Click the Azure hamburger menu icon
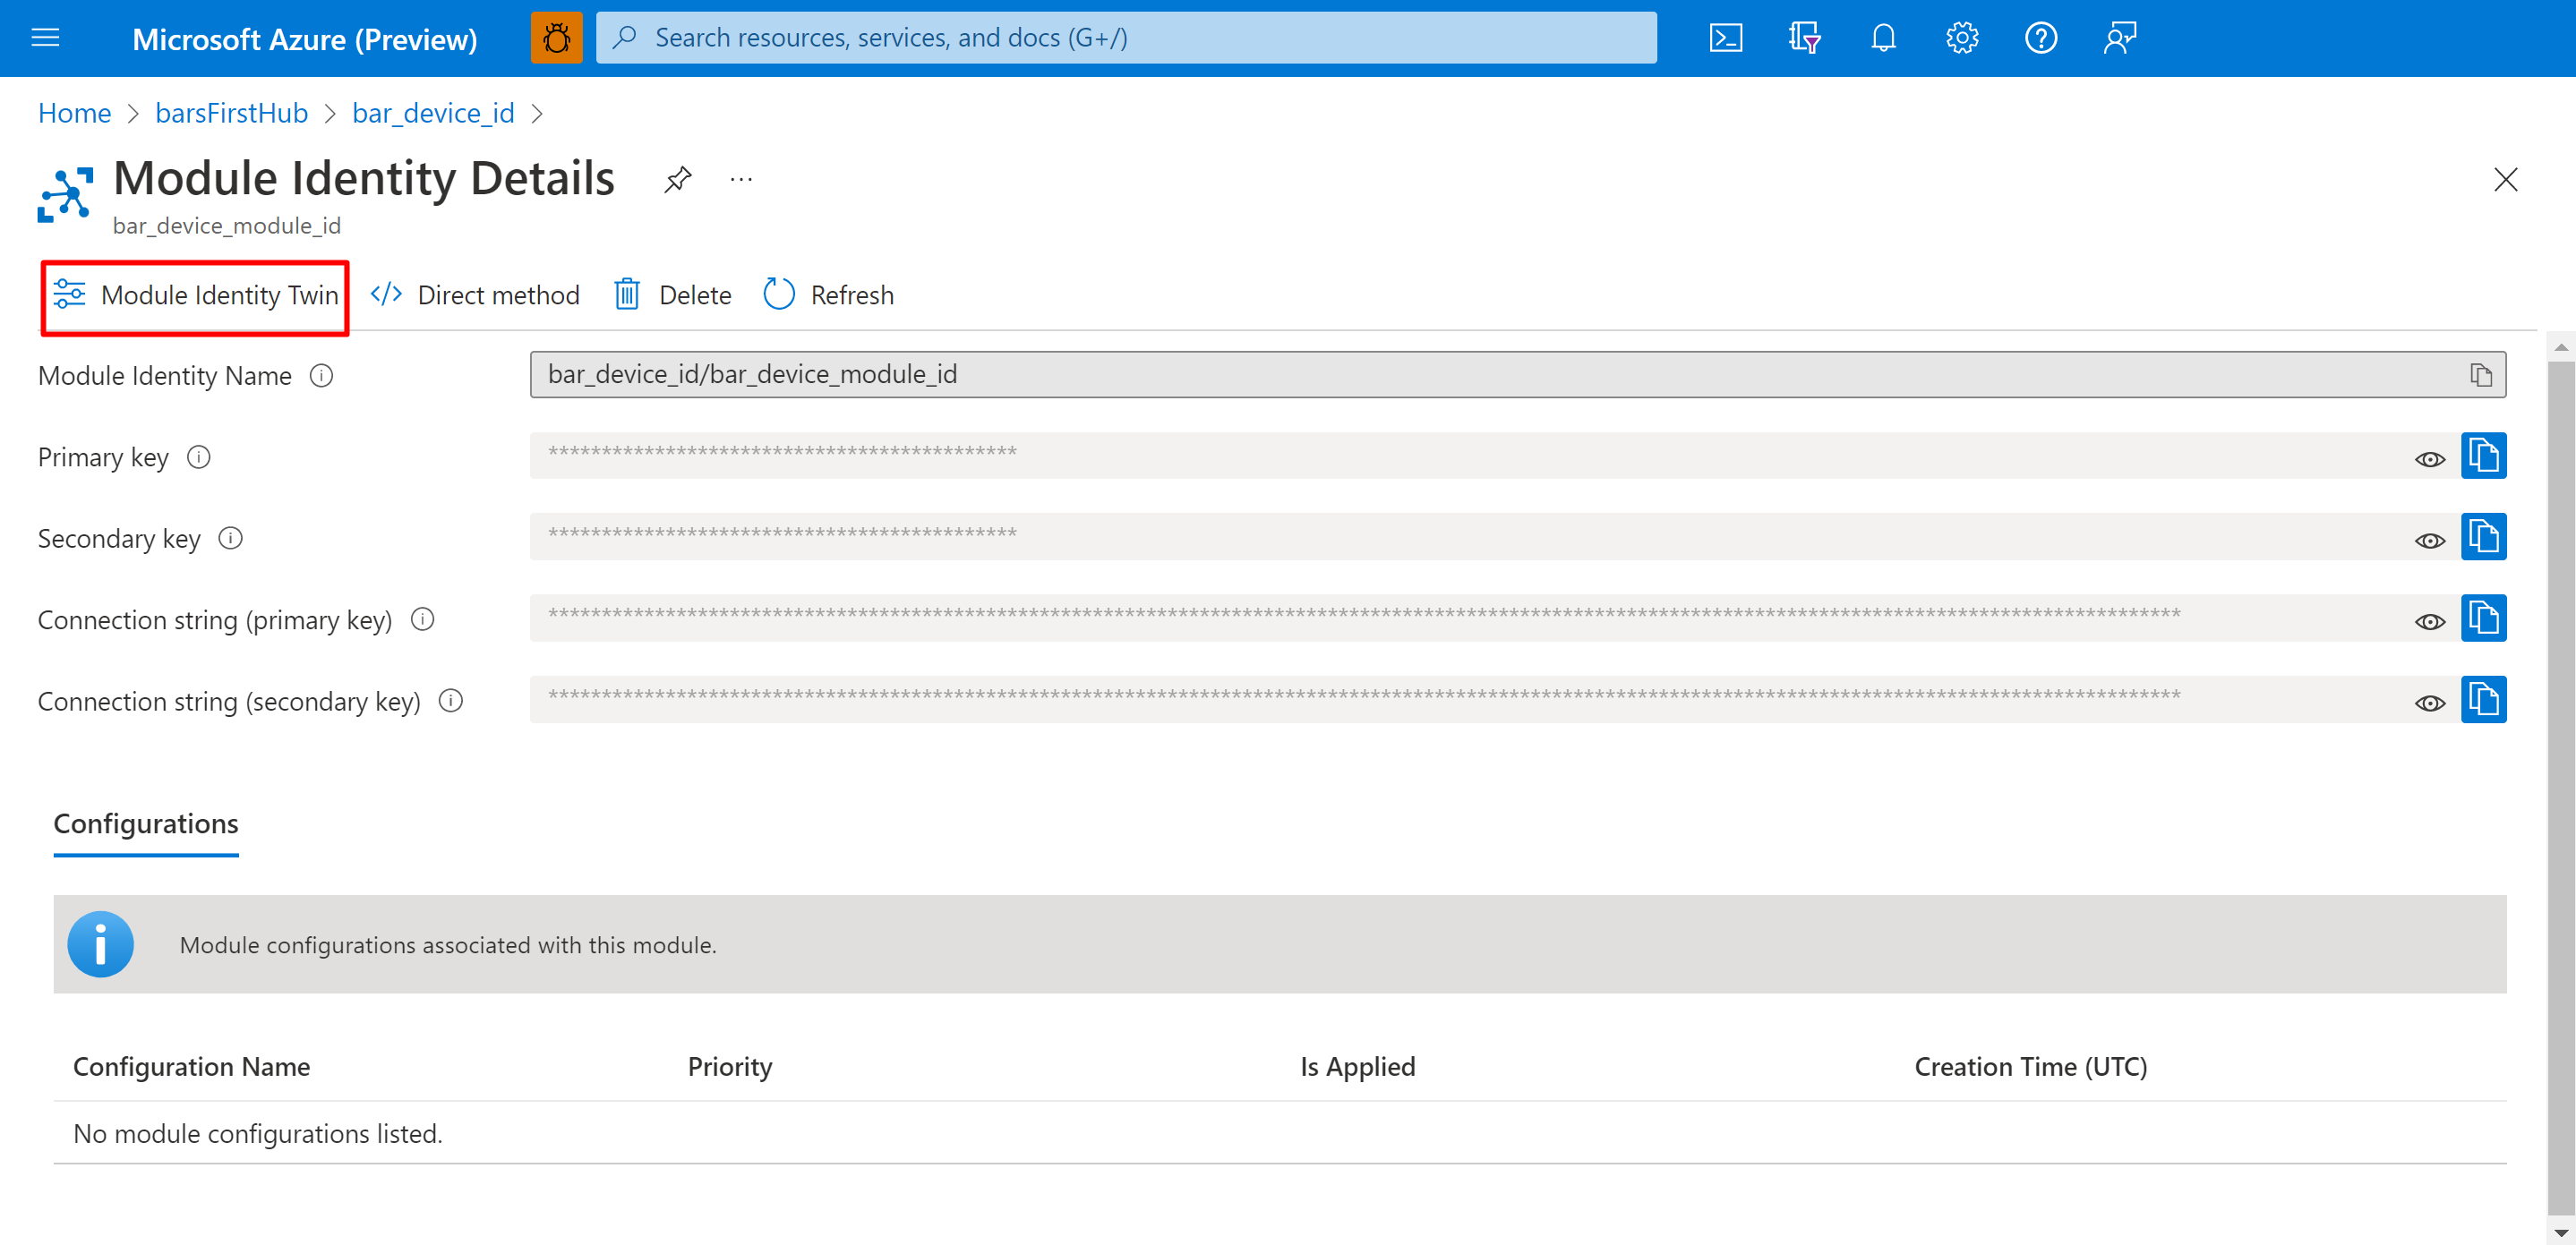This screenshot has width=2576, height=1245. tap(47, 36)
